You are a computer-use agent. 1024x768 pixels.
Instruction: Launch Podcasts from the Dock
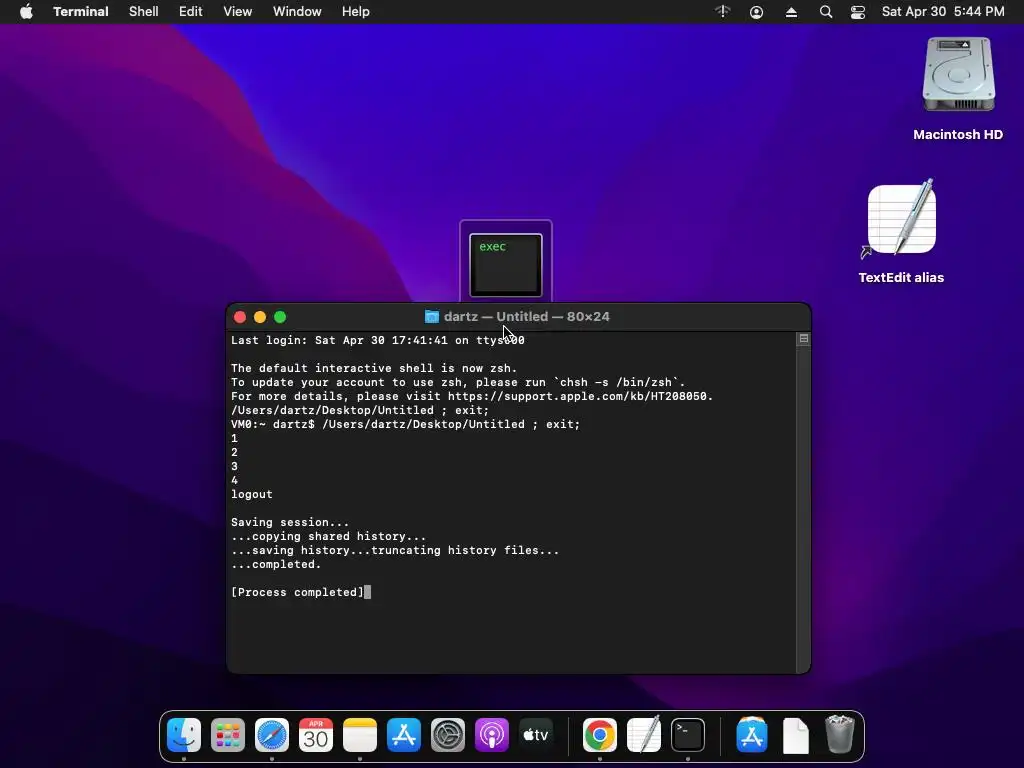tap(492, 735)
